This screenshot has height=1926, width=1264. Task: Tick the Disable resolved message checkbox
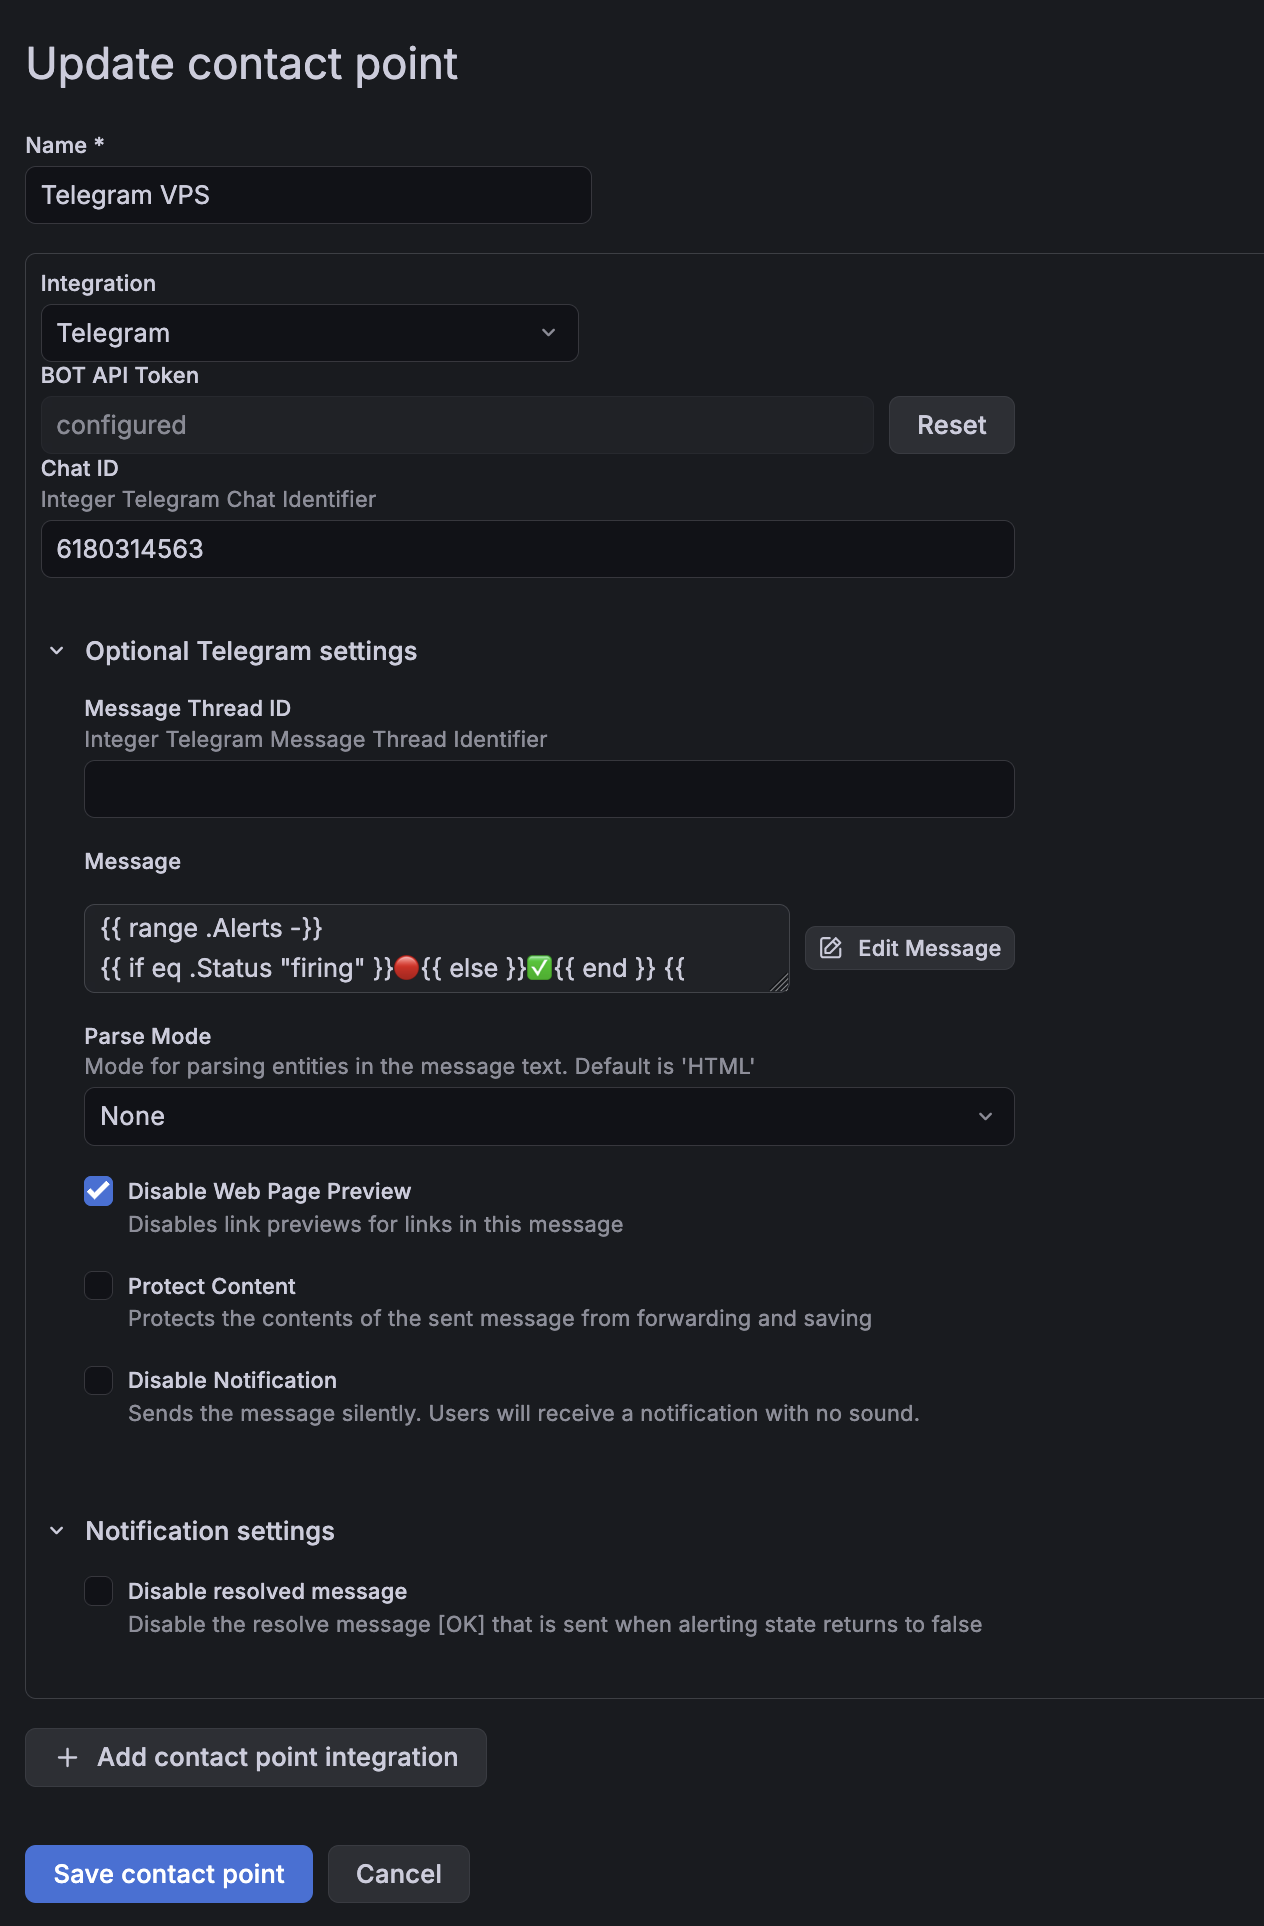click(99, 1591)
